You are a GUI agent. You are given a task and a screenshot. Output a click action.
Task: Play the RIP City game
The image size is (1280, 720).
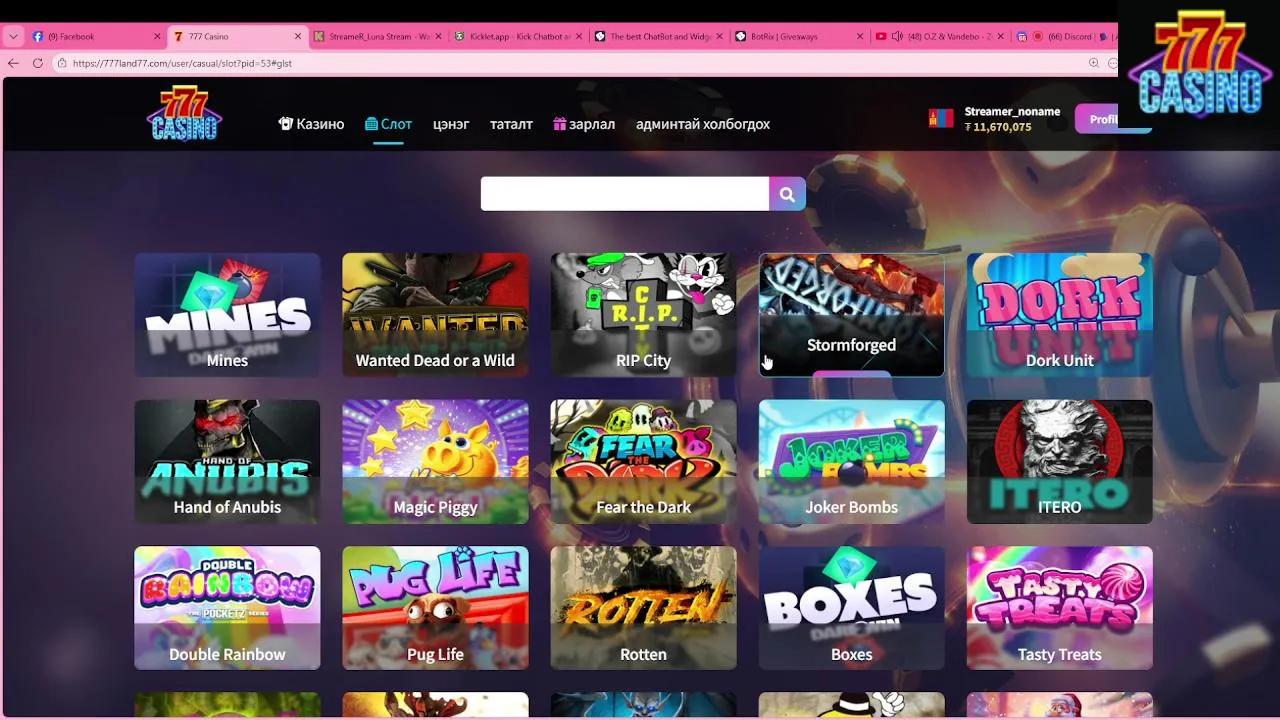tap(643, 314)
